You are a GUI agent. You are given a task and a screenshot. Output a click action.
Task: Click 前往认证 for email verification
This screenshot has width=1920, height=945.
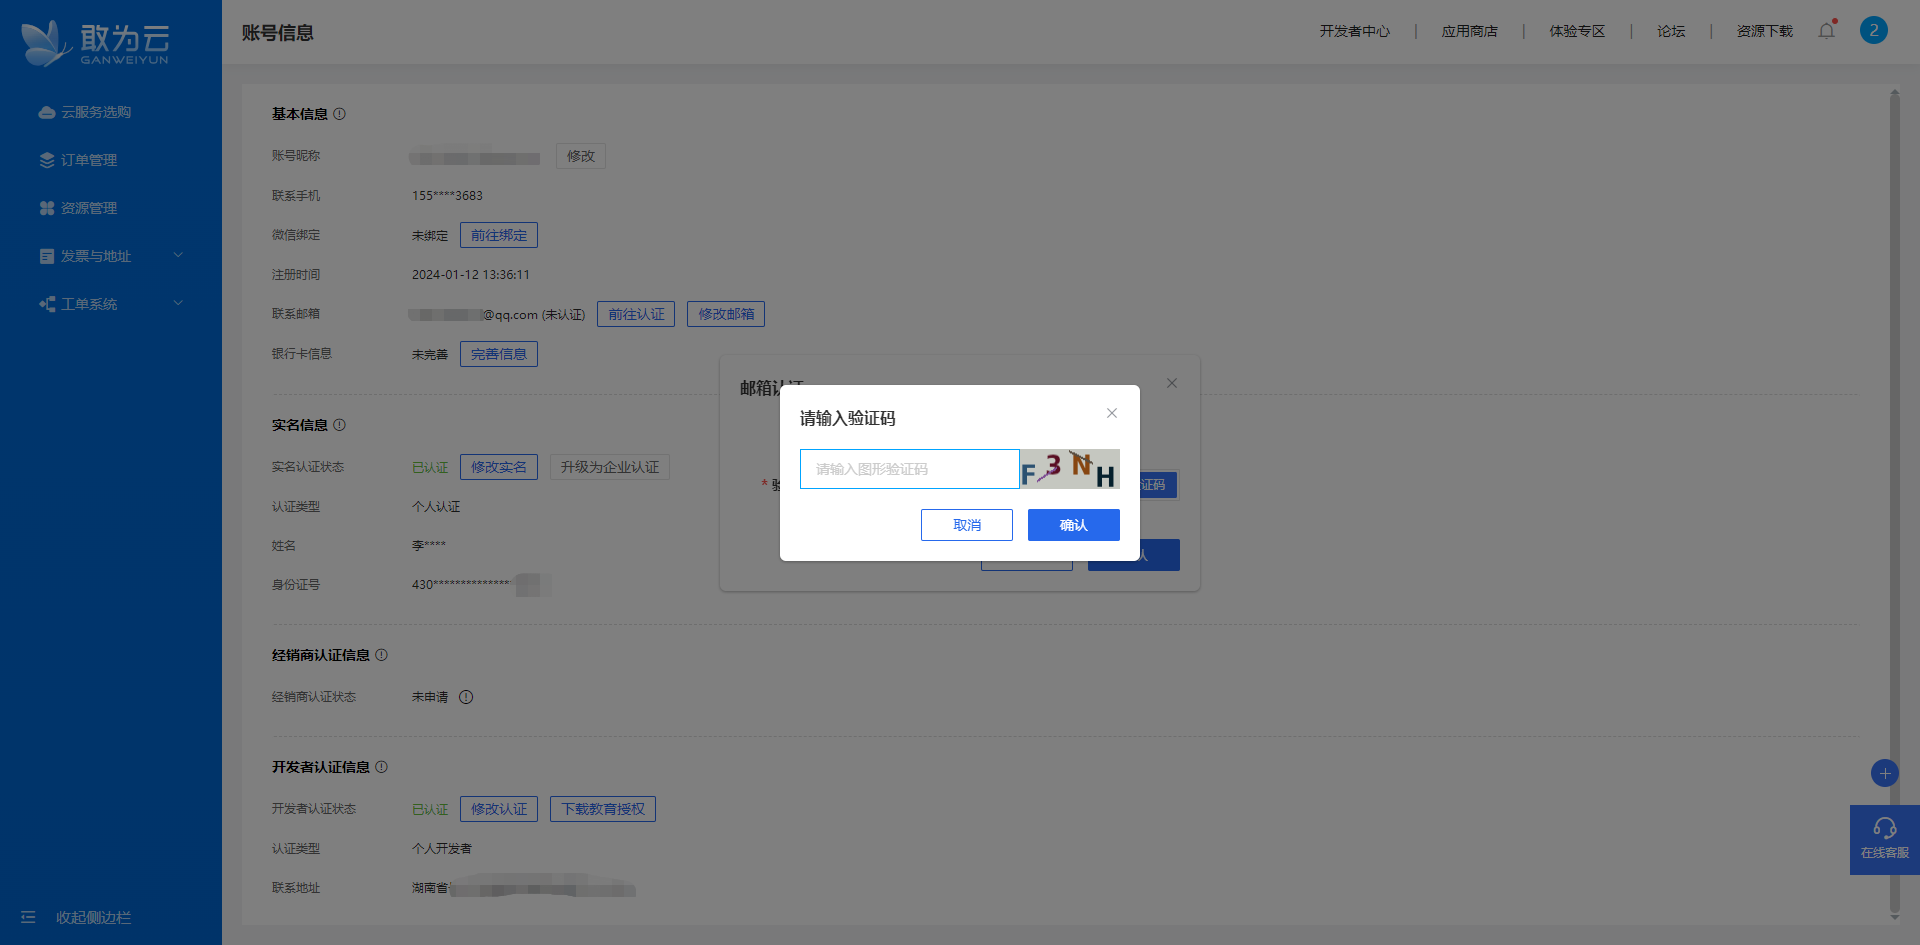coord(636,314)
